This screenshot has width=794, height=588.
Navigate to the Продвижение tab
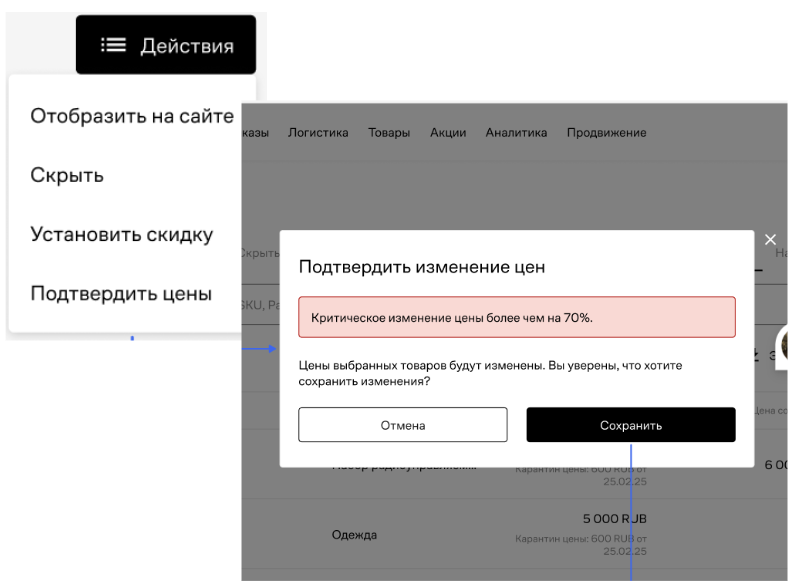(606, 133)
